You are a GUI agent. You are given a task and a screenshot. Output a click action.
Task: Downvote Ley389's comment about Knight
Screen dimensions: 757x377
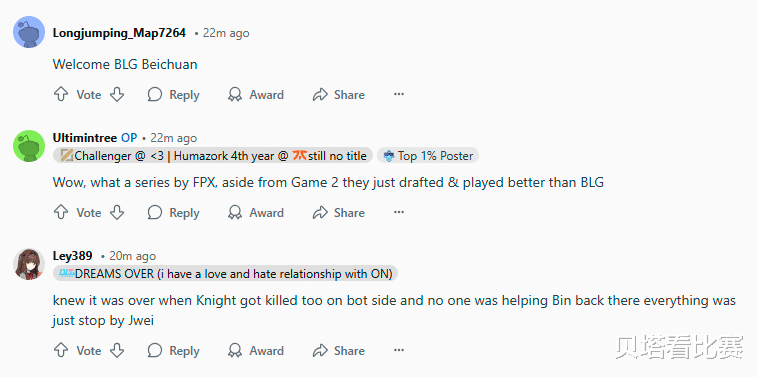click(117, 350)
